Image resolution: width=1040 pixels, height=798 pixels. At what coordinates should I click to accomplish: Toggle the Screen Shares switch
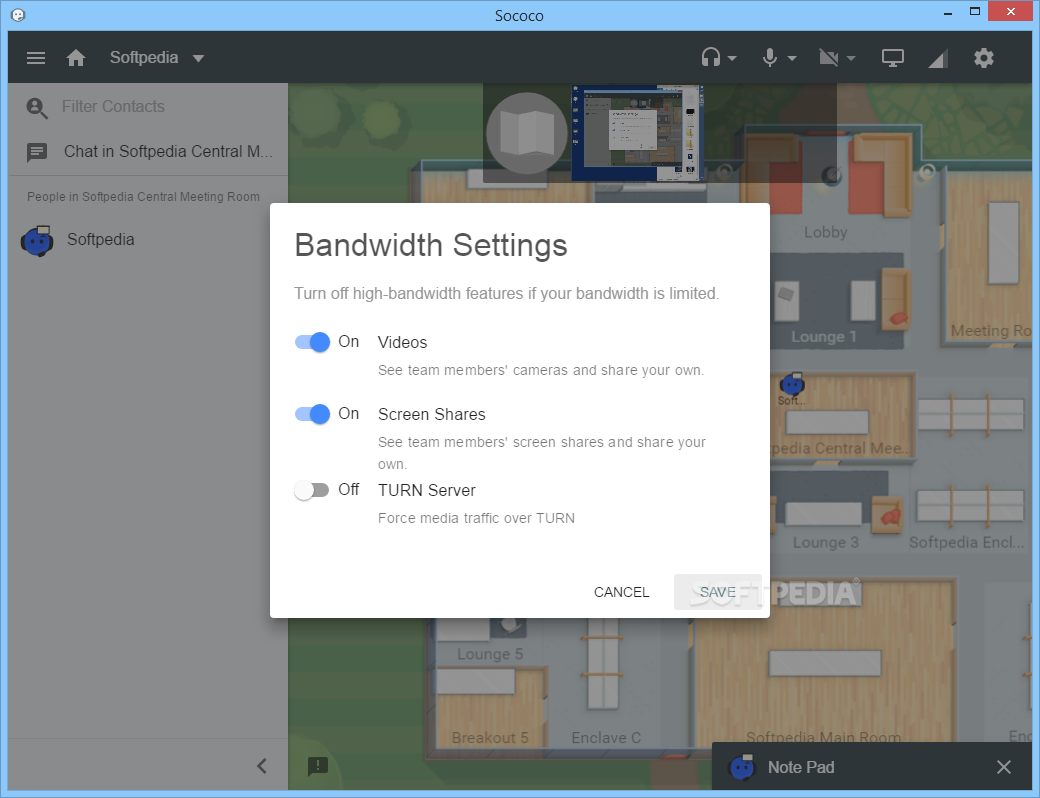point(312,414)
